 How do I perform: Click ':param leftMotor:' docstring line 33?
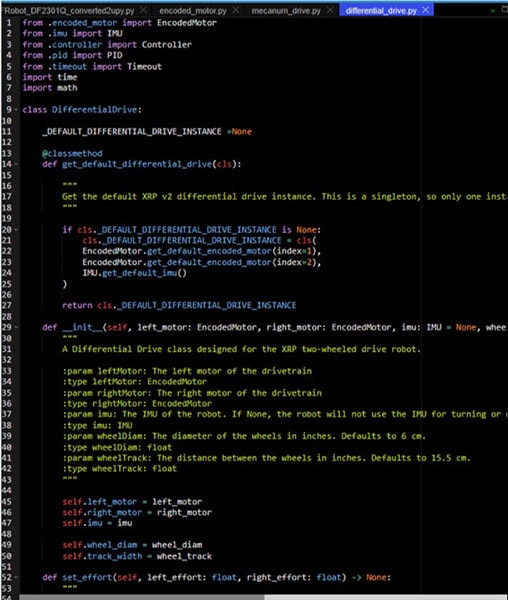tap(187, 371)
